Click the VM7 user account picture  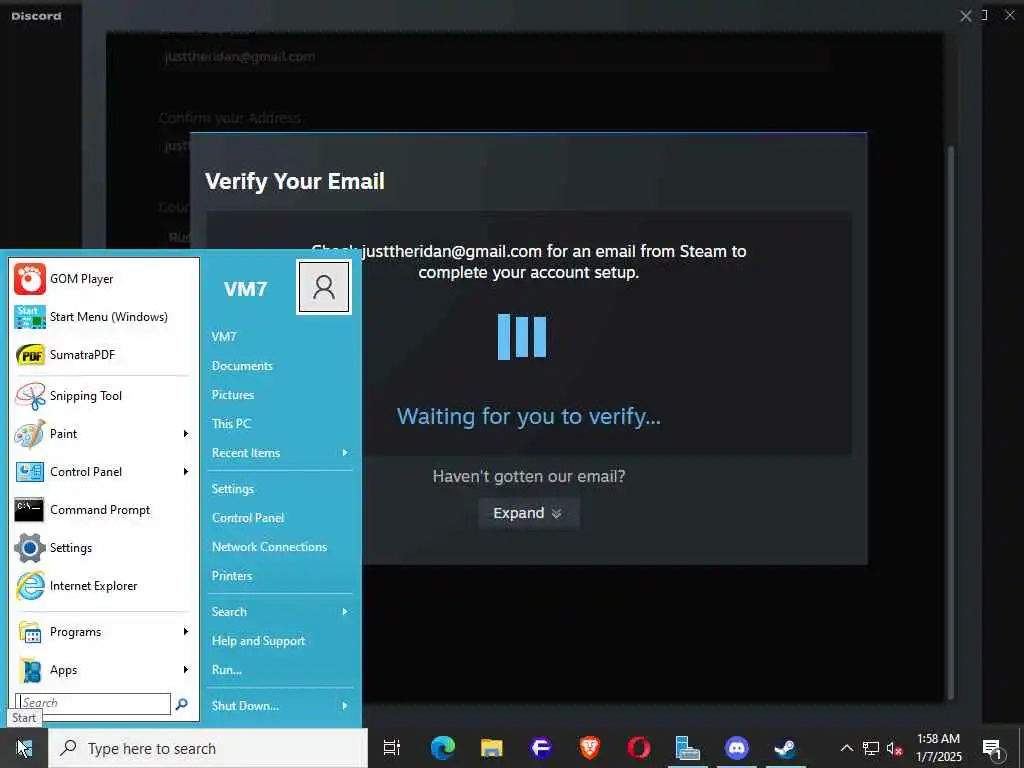point(324,287)
